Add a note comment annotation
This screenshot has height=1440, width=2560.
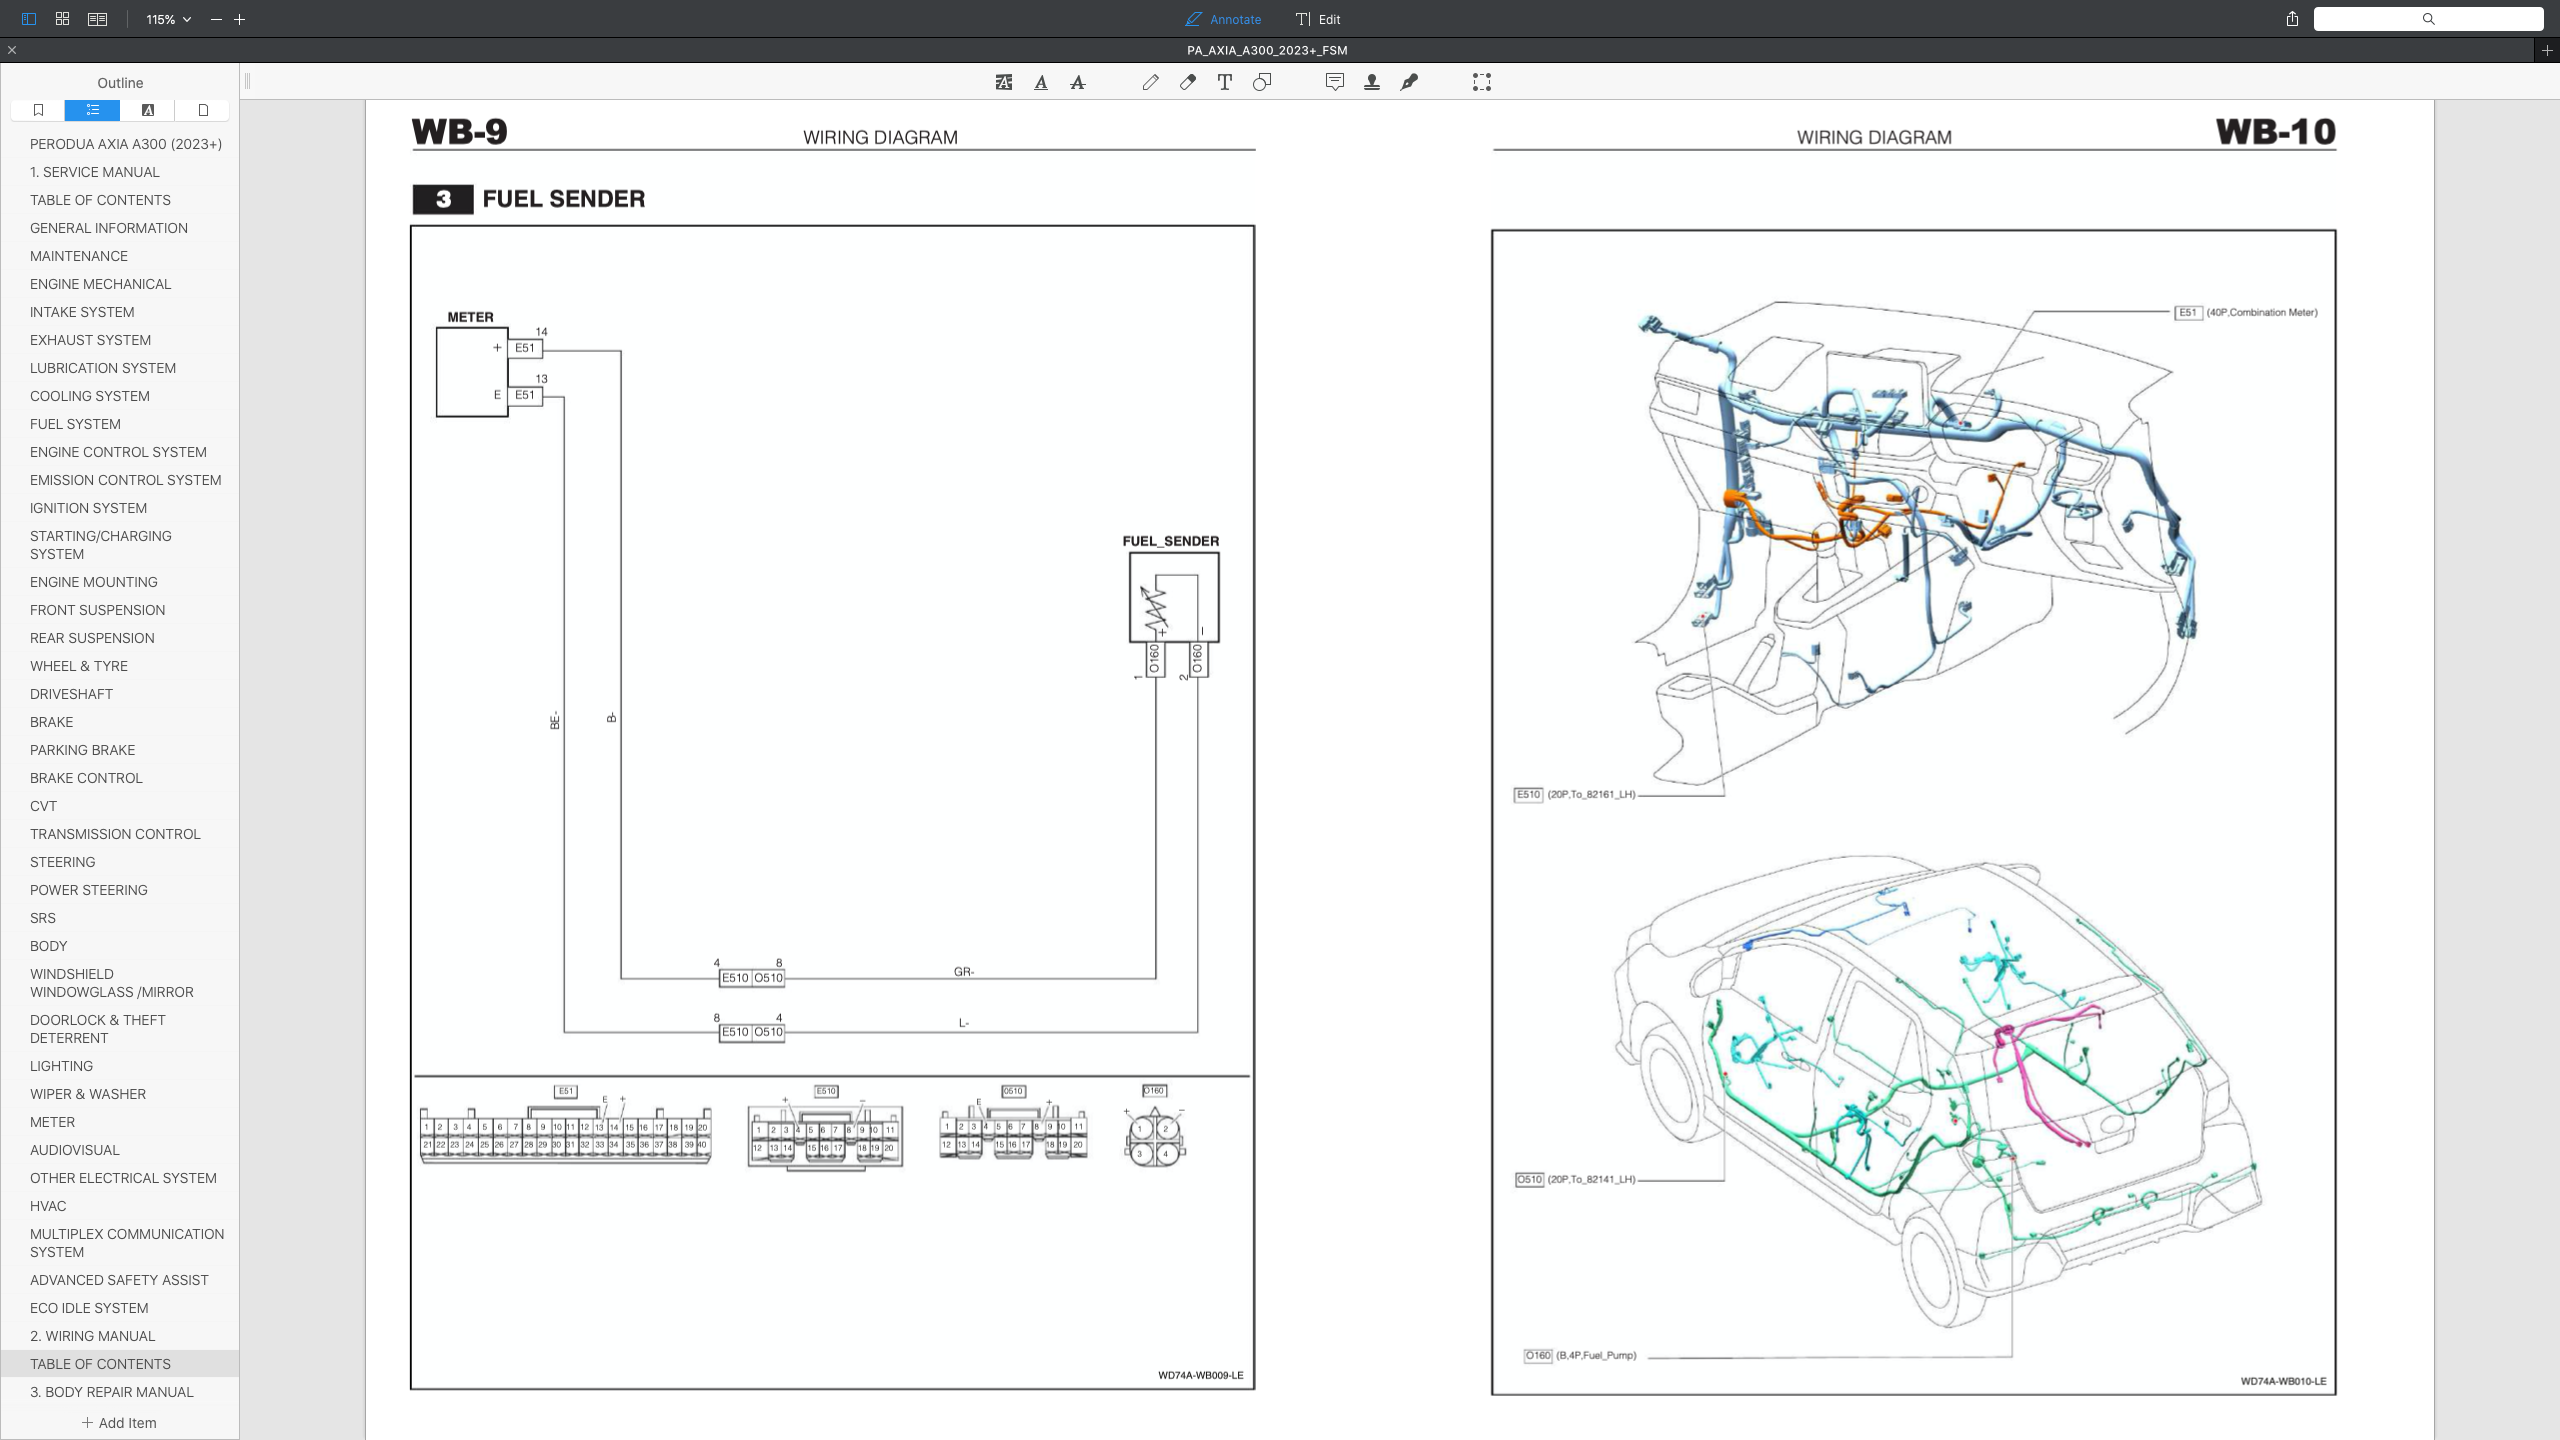tap(1334, 83)
